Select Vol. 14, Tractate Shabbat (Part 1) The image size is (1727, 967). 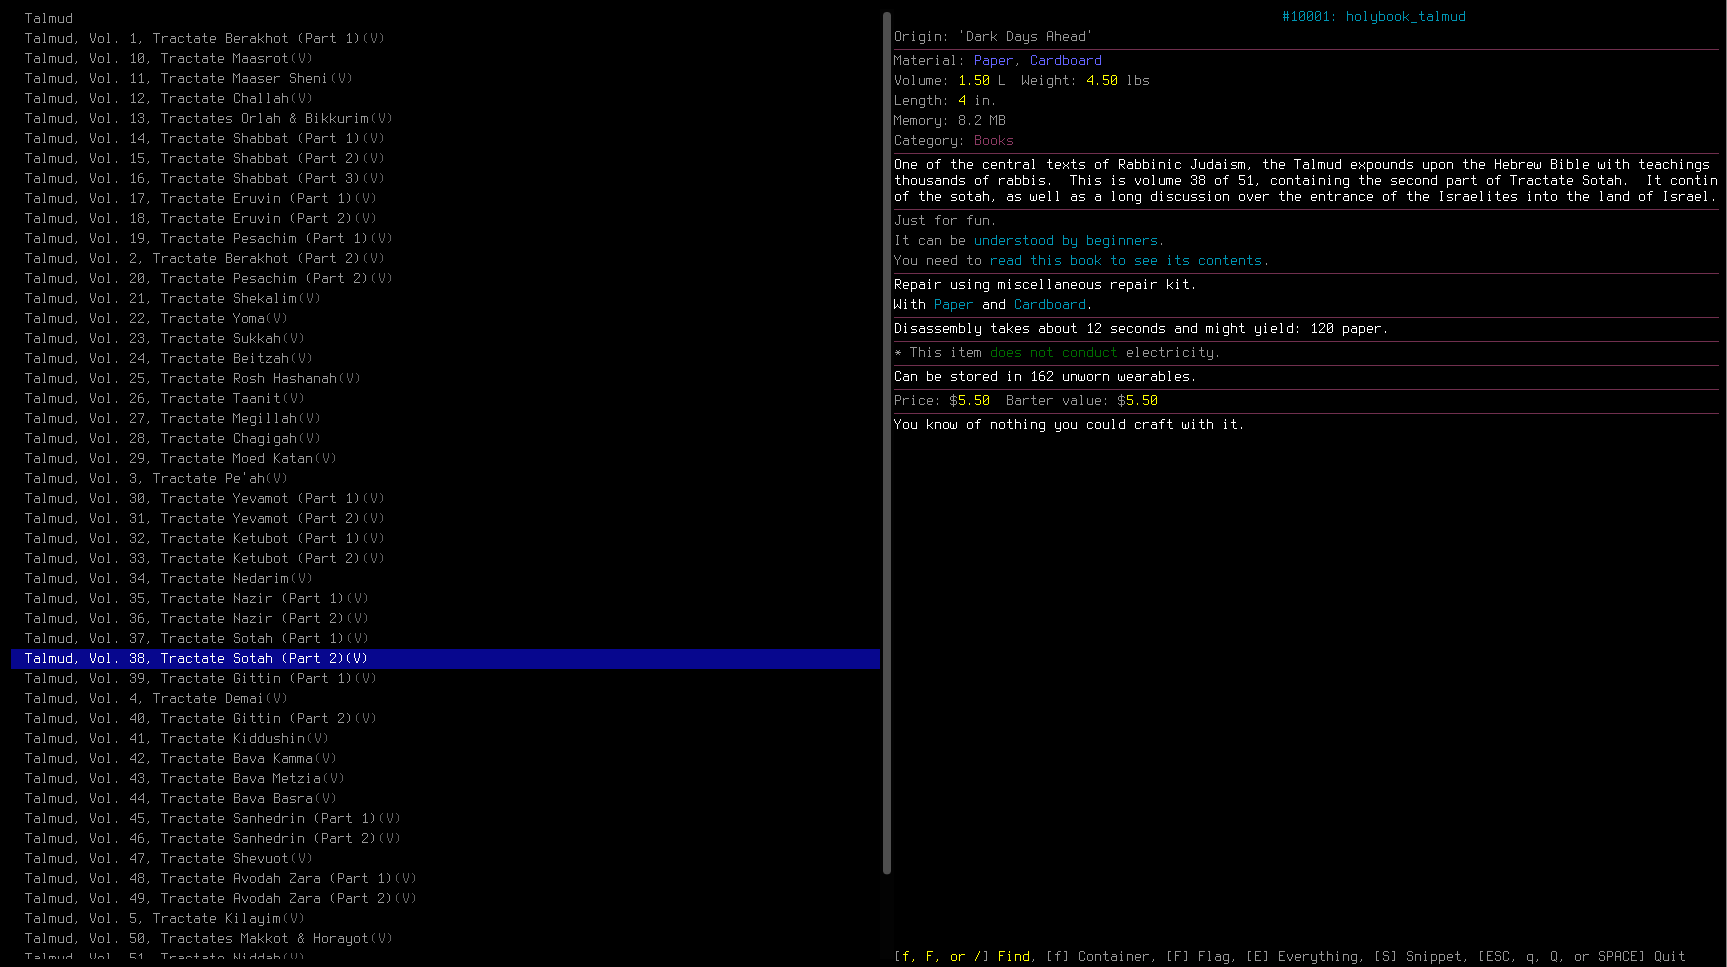point(204,138)
